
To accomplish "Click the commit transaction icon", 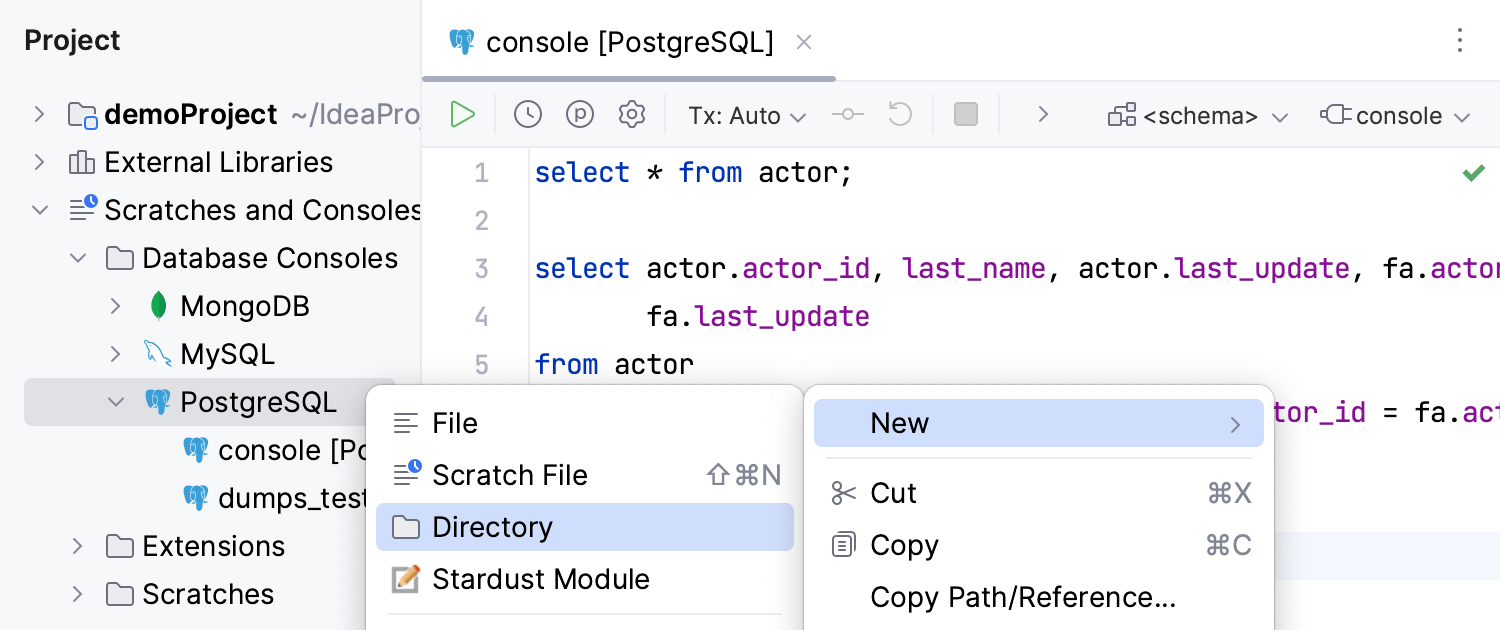I will (848, 115).
